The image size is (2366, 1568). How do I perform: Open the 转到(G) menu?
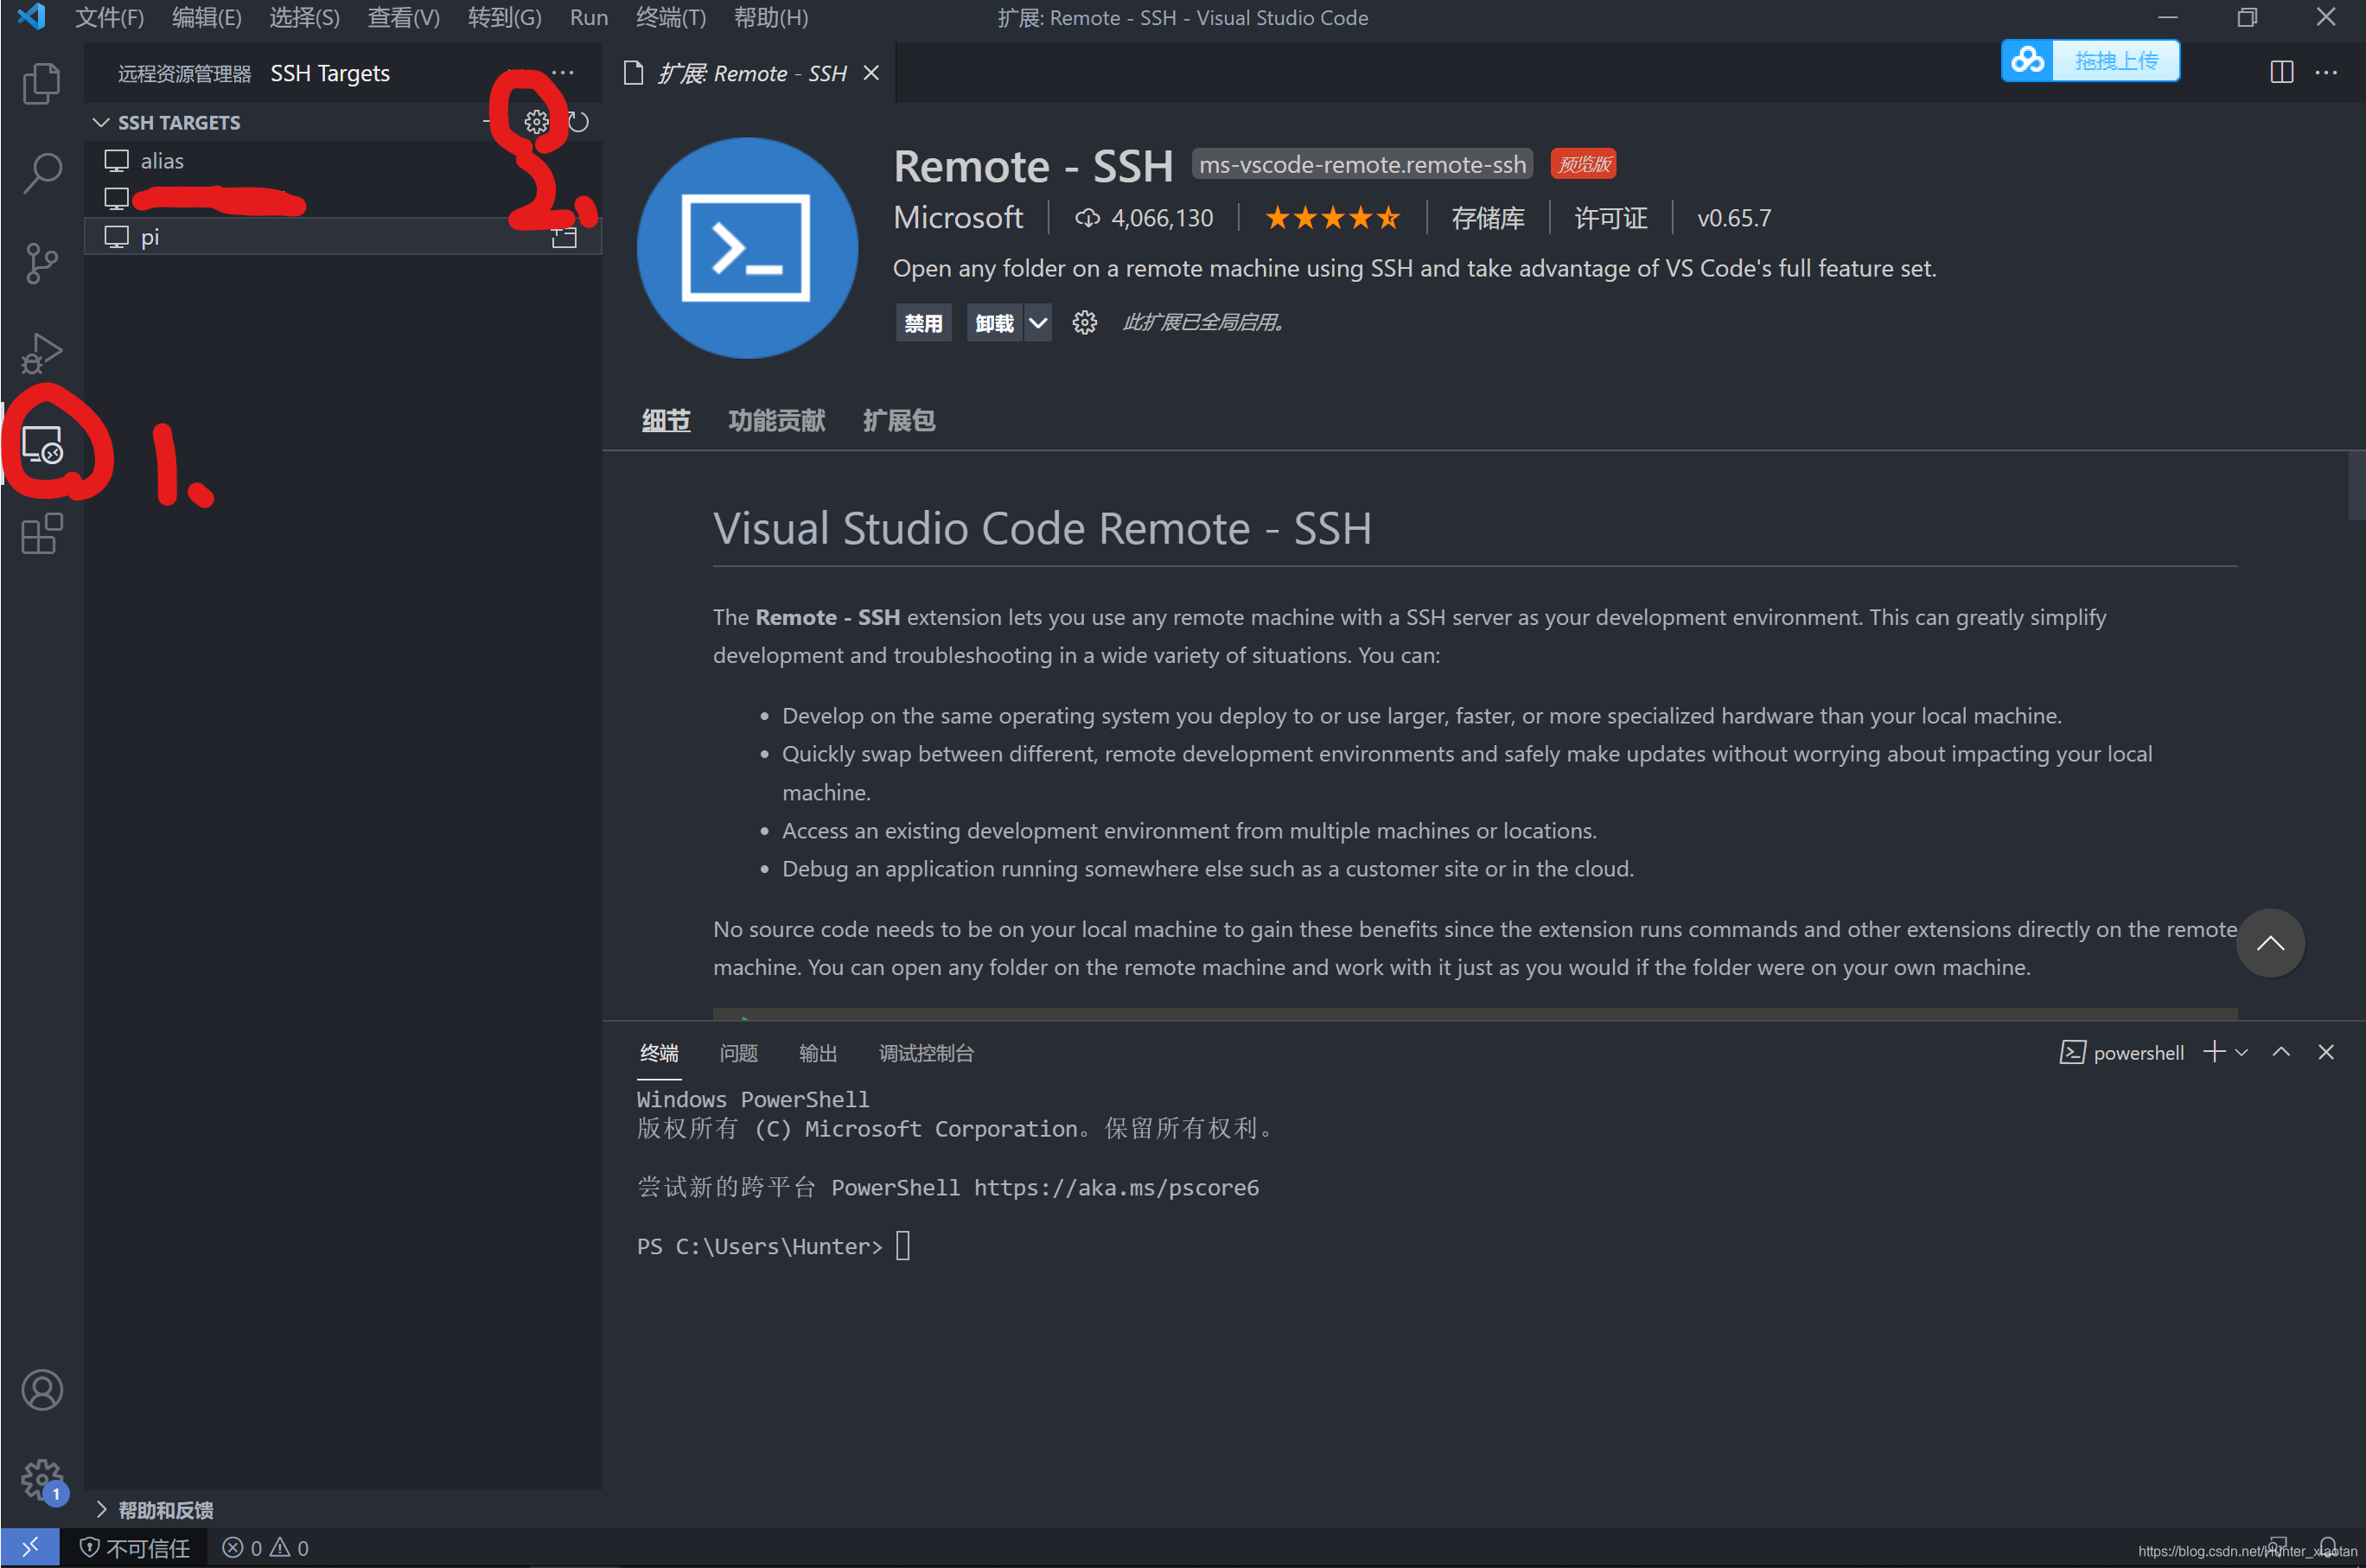pos(504,18)
